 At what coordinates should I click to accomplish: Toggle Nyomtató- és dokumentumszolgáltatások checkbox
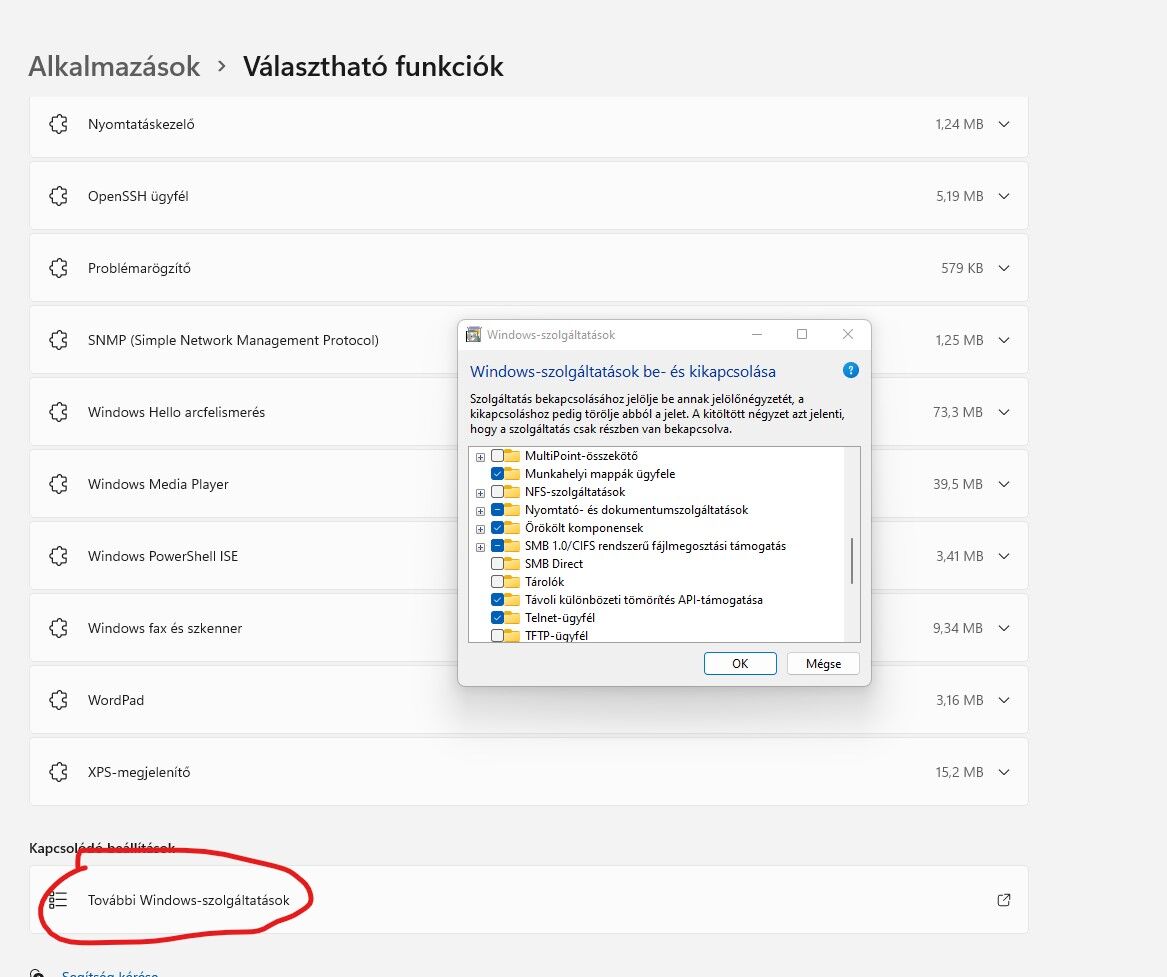pos(497,510)
